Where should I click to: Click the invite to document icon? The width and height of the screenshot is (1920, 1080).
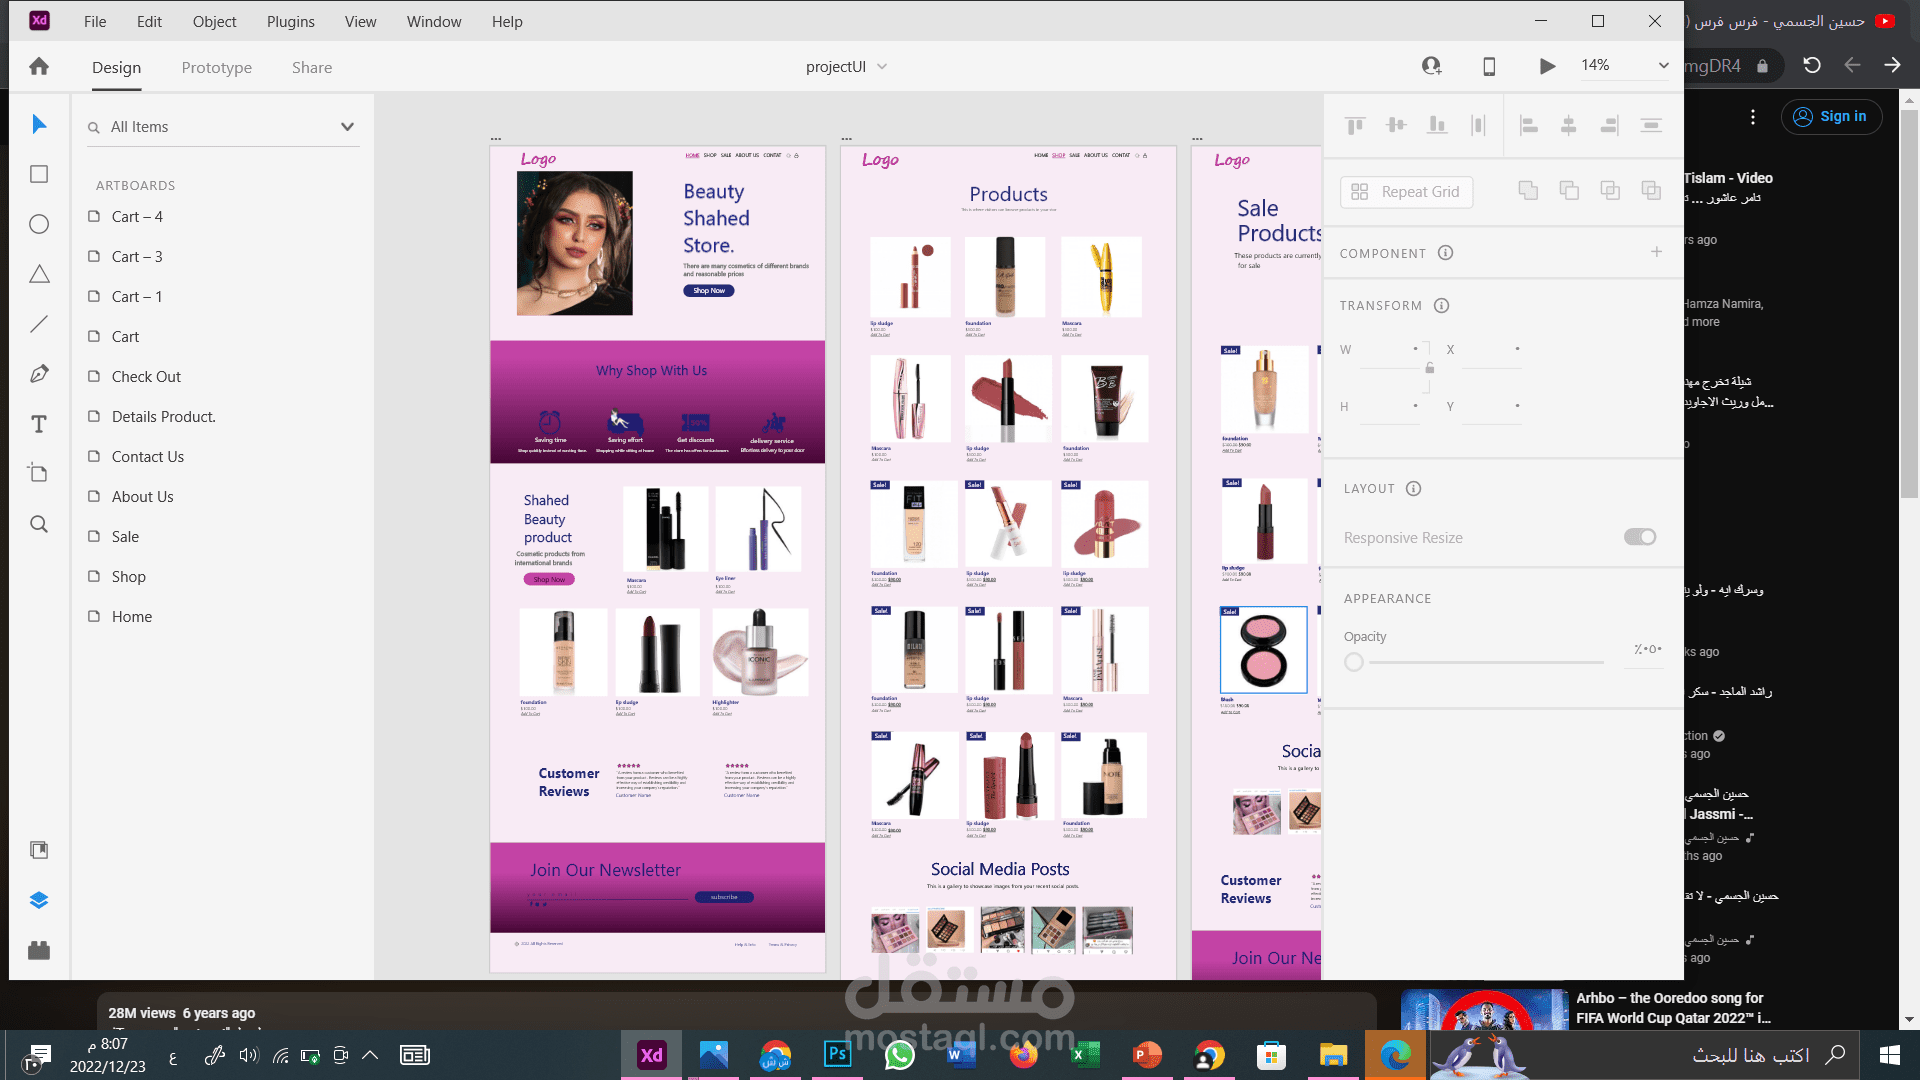[1432, 66]
